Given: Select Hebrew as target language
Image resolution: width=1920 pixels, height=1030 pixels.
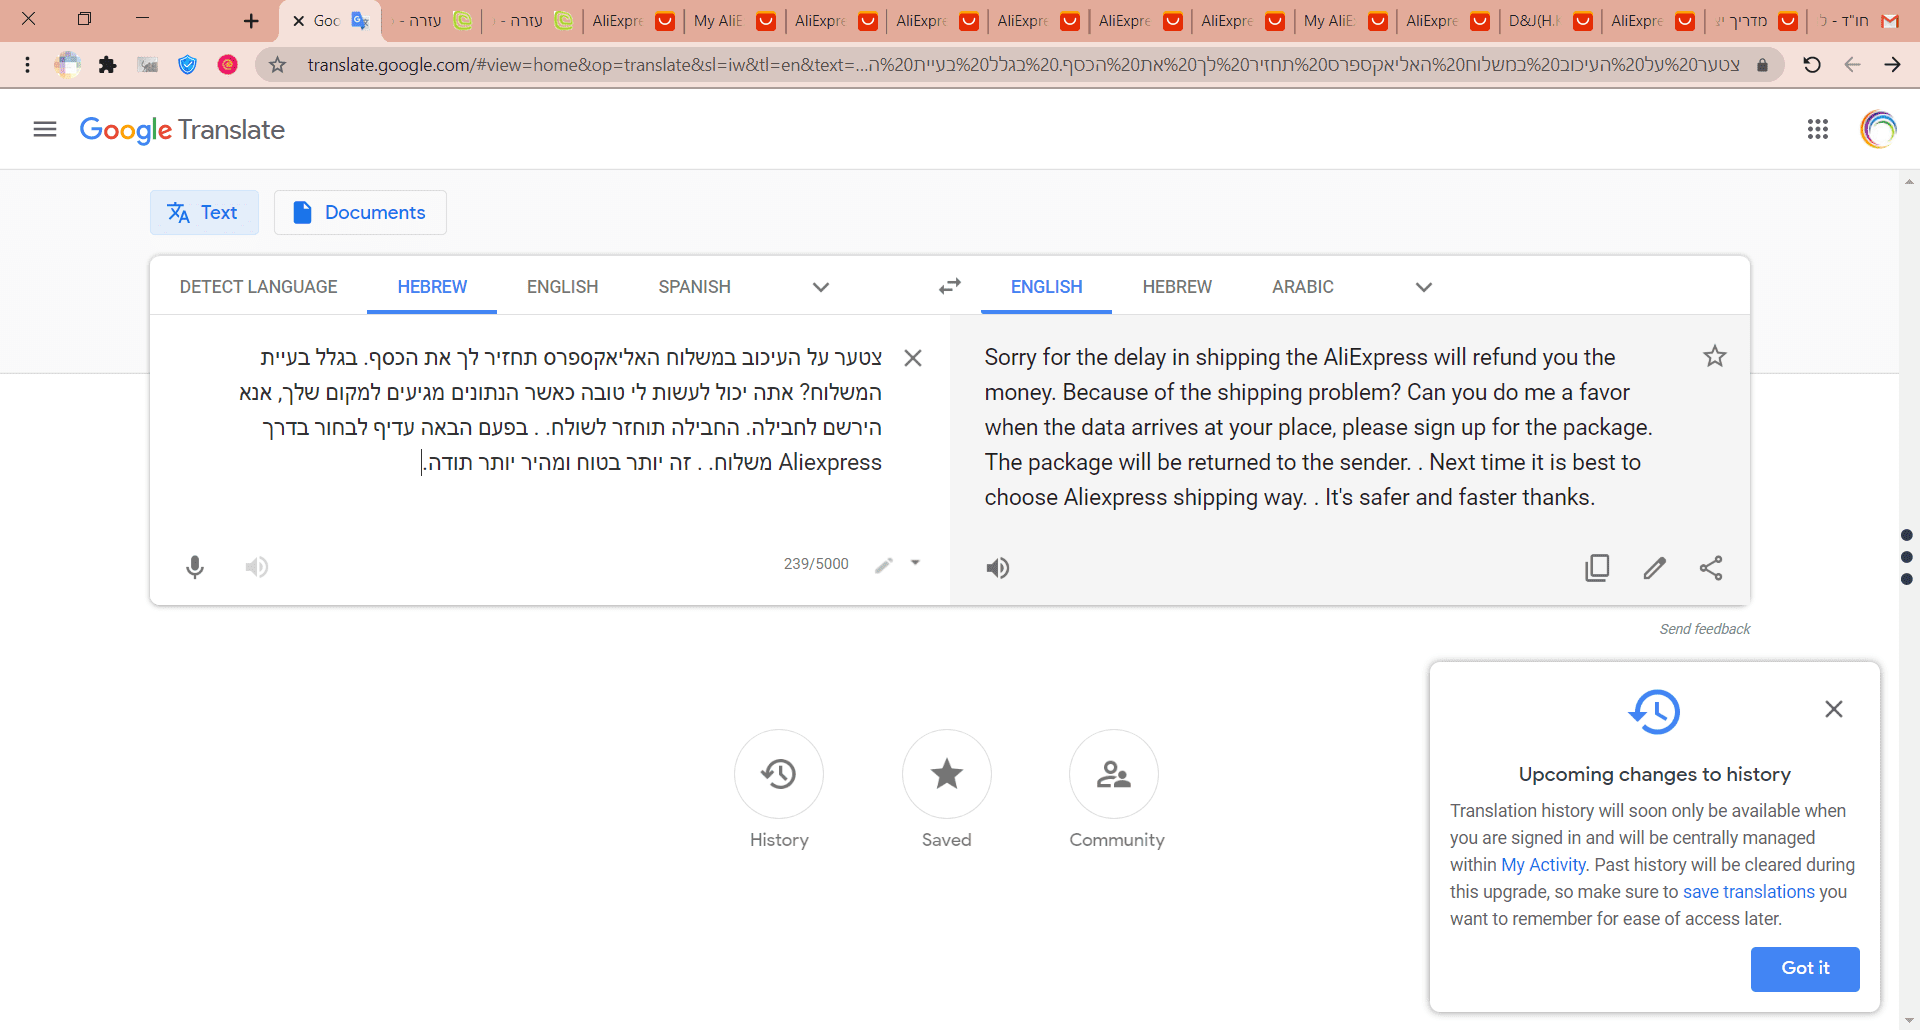Looking at the screenshot, I should (1177, 287).
